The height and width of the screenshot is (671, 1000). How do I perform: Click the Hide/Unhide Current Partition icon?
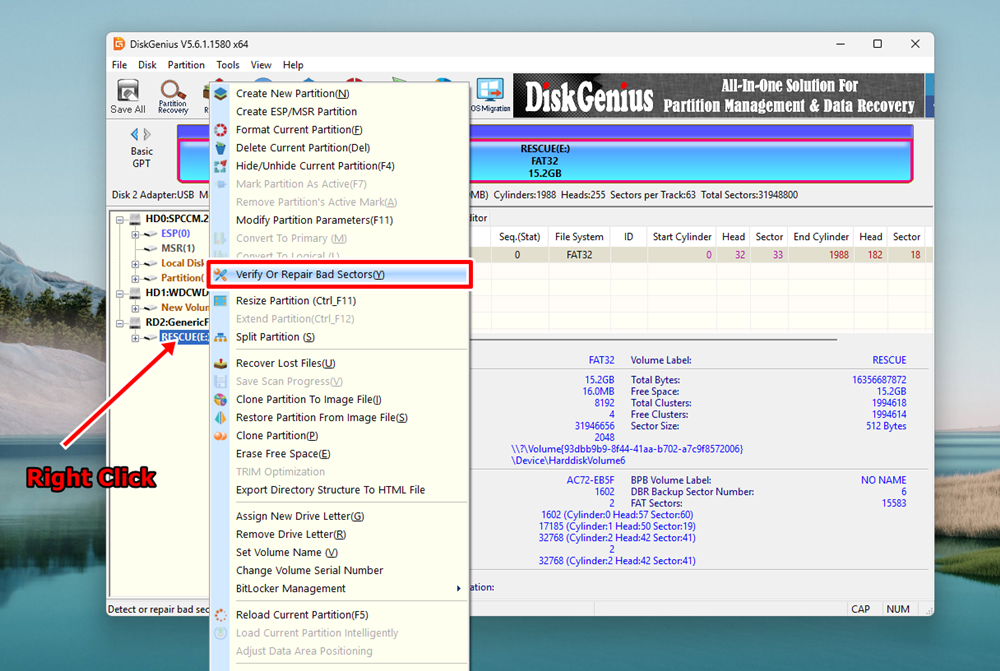coord(221,166)
